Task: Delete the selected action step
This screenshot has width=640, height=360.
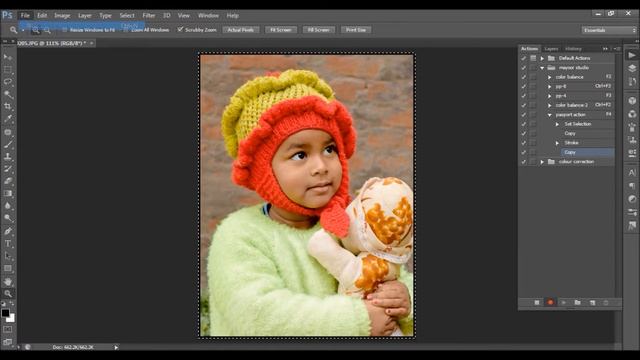Action: click(x=606, y=302)
